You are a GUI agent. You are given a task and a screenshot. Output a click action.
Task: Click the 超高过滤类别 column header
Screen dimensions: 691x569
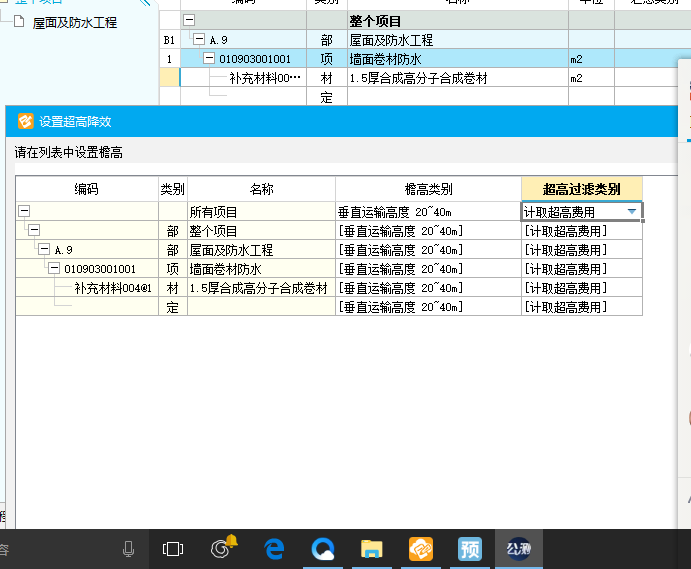tap(582, 190)
